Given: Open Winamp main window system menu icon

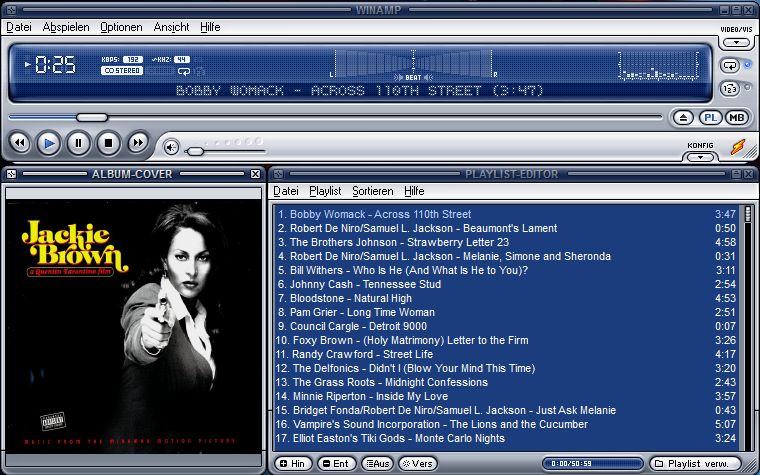Looking at the screenshot, I should [11, 10].
